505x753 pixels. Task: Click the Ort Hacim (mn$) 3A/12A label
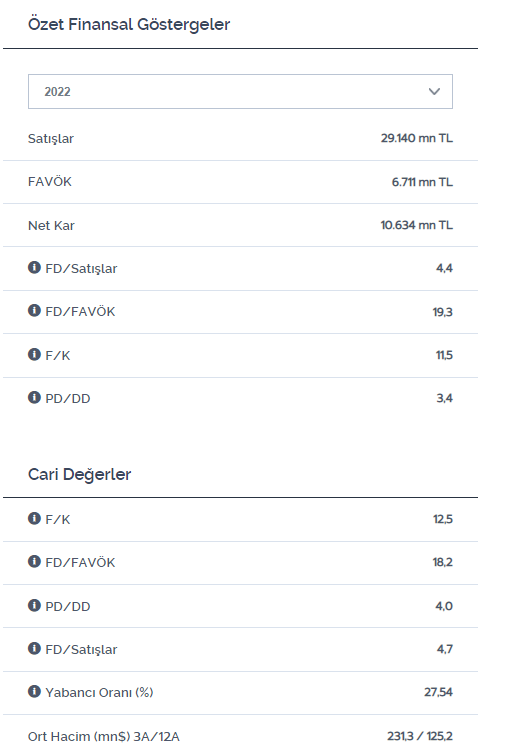tap(104, 736)
